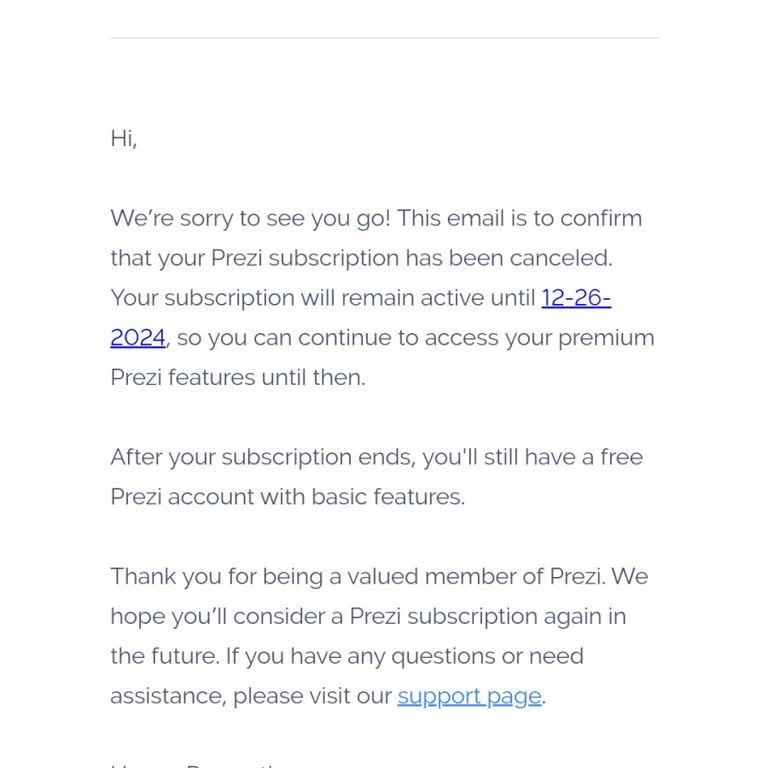Click the "2024" portion of the date link
The width and height of the screenshot is (768, 768).
[x=137, y=338]
